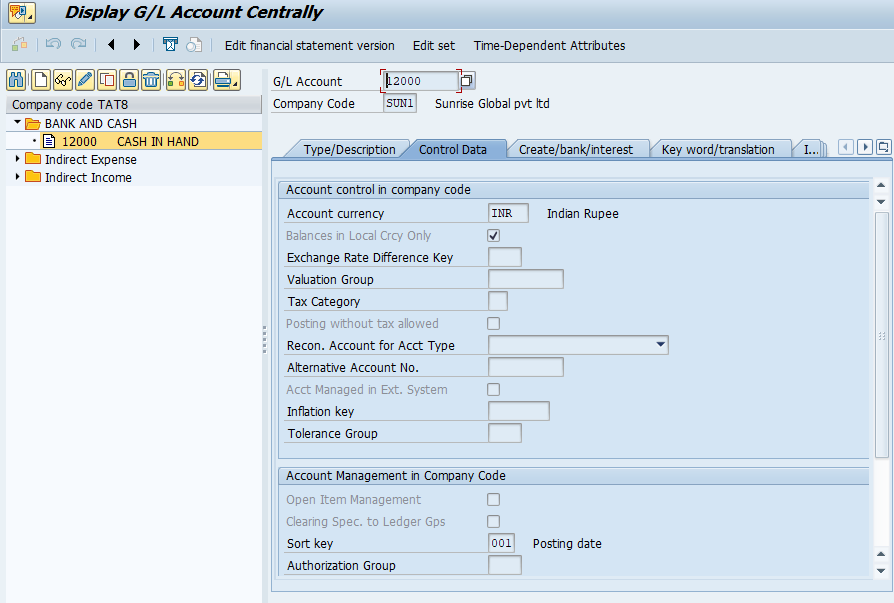
Task: Click the Account currency INR field
Action: tap(508, 213)
